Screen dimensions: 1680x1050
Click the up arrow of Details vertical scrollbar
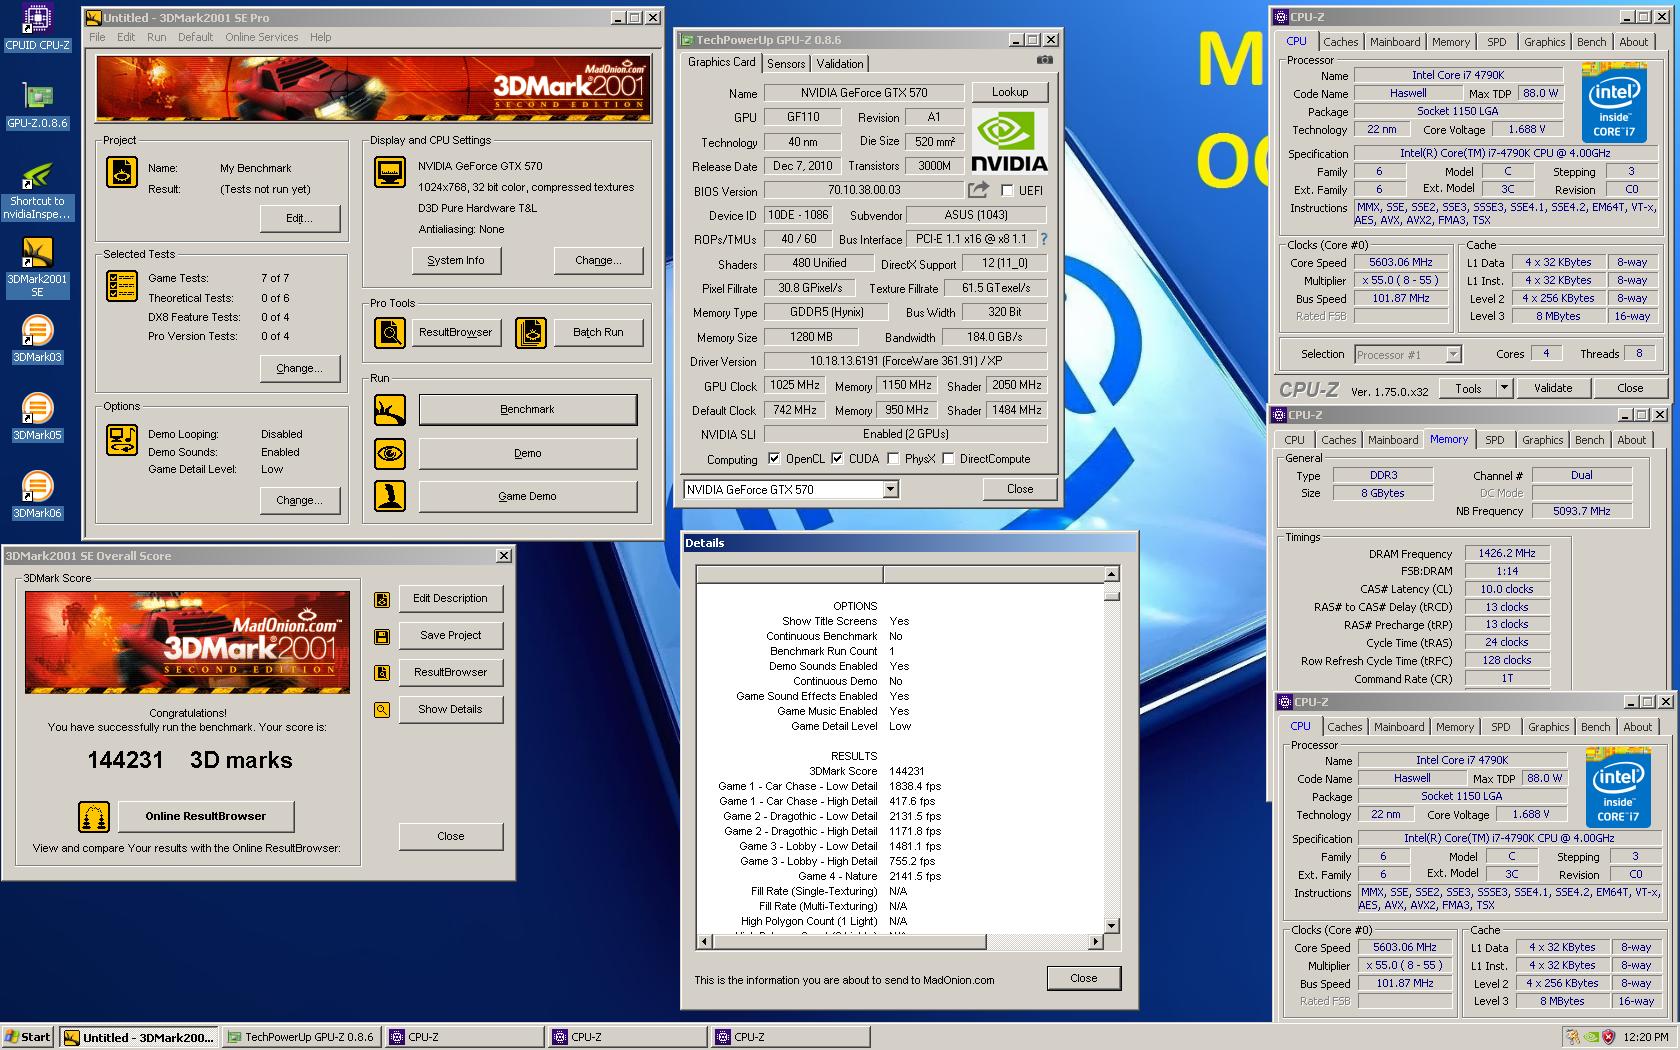coord(1111,574)
